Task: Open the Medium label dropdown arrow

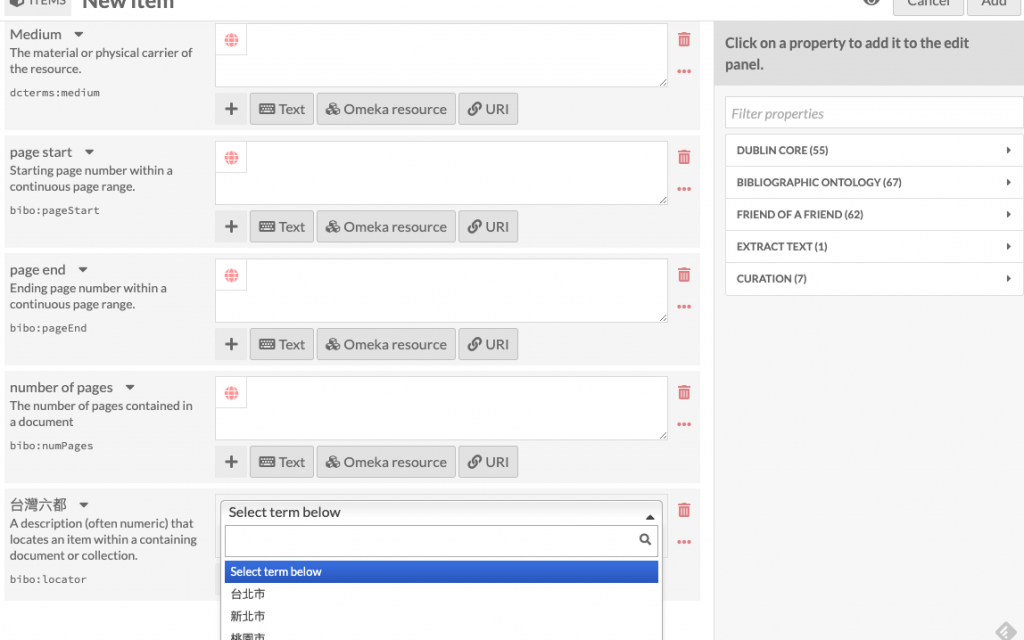Action: [x=79, y=35]
